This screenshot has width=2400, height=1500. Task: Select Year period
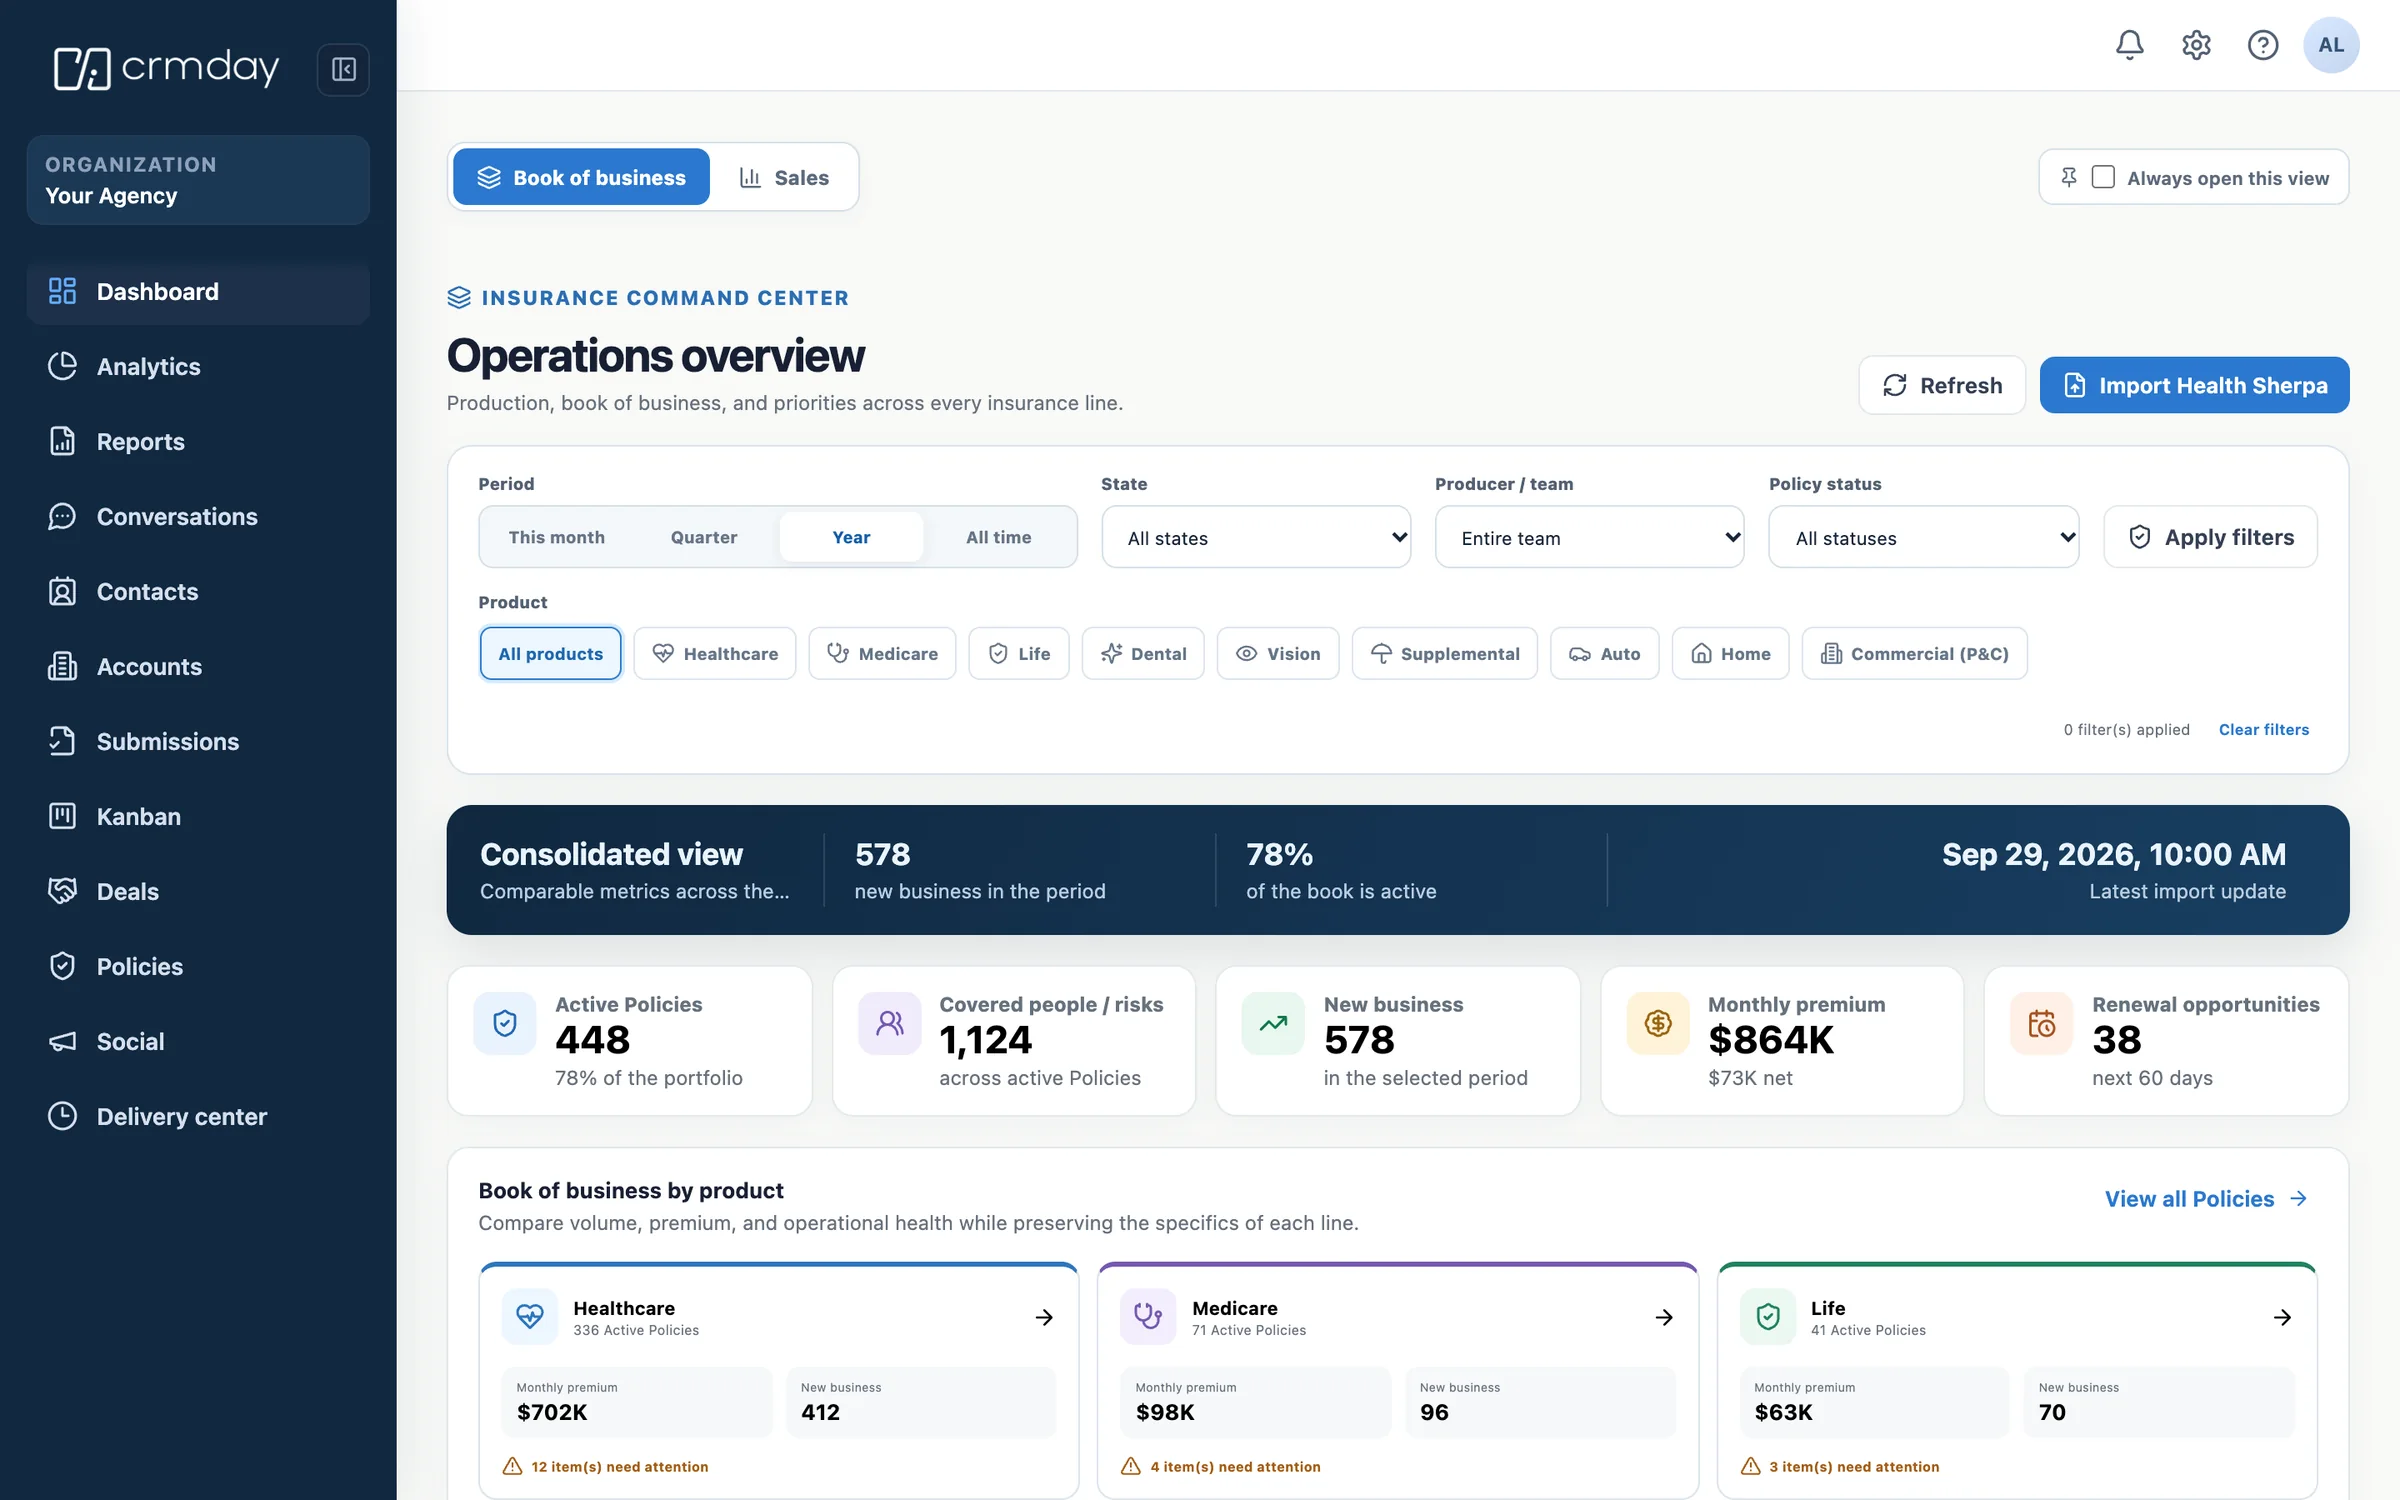pos(851,537)
